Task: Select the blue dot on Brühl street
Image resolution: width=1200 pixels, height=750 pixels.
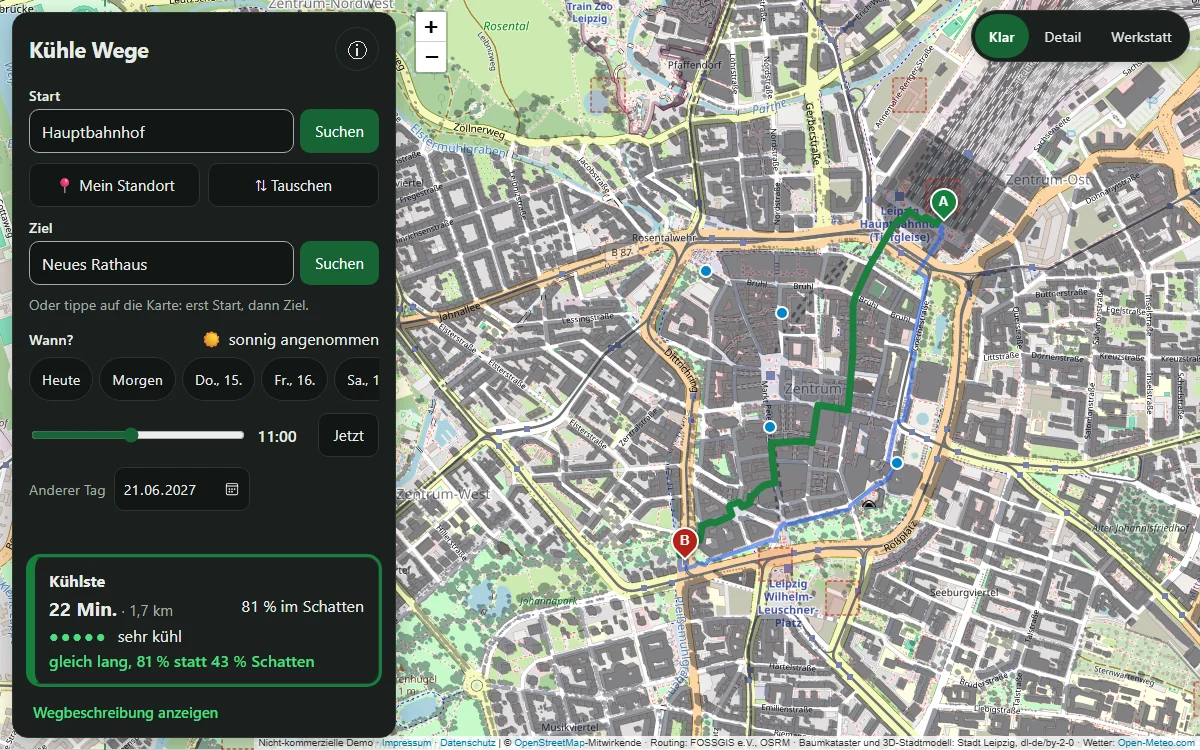Action: [x=782, y=313]
